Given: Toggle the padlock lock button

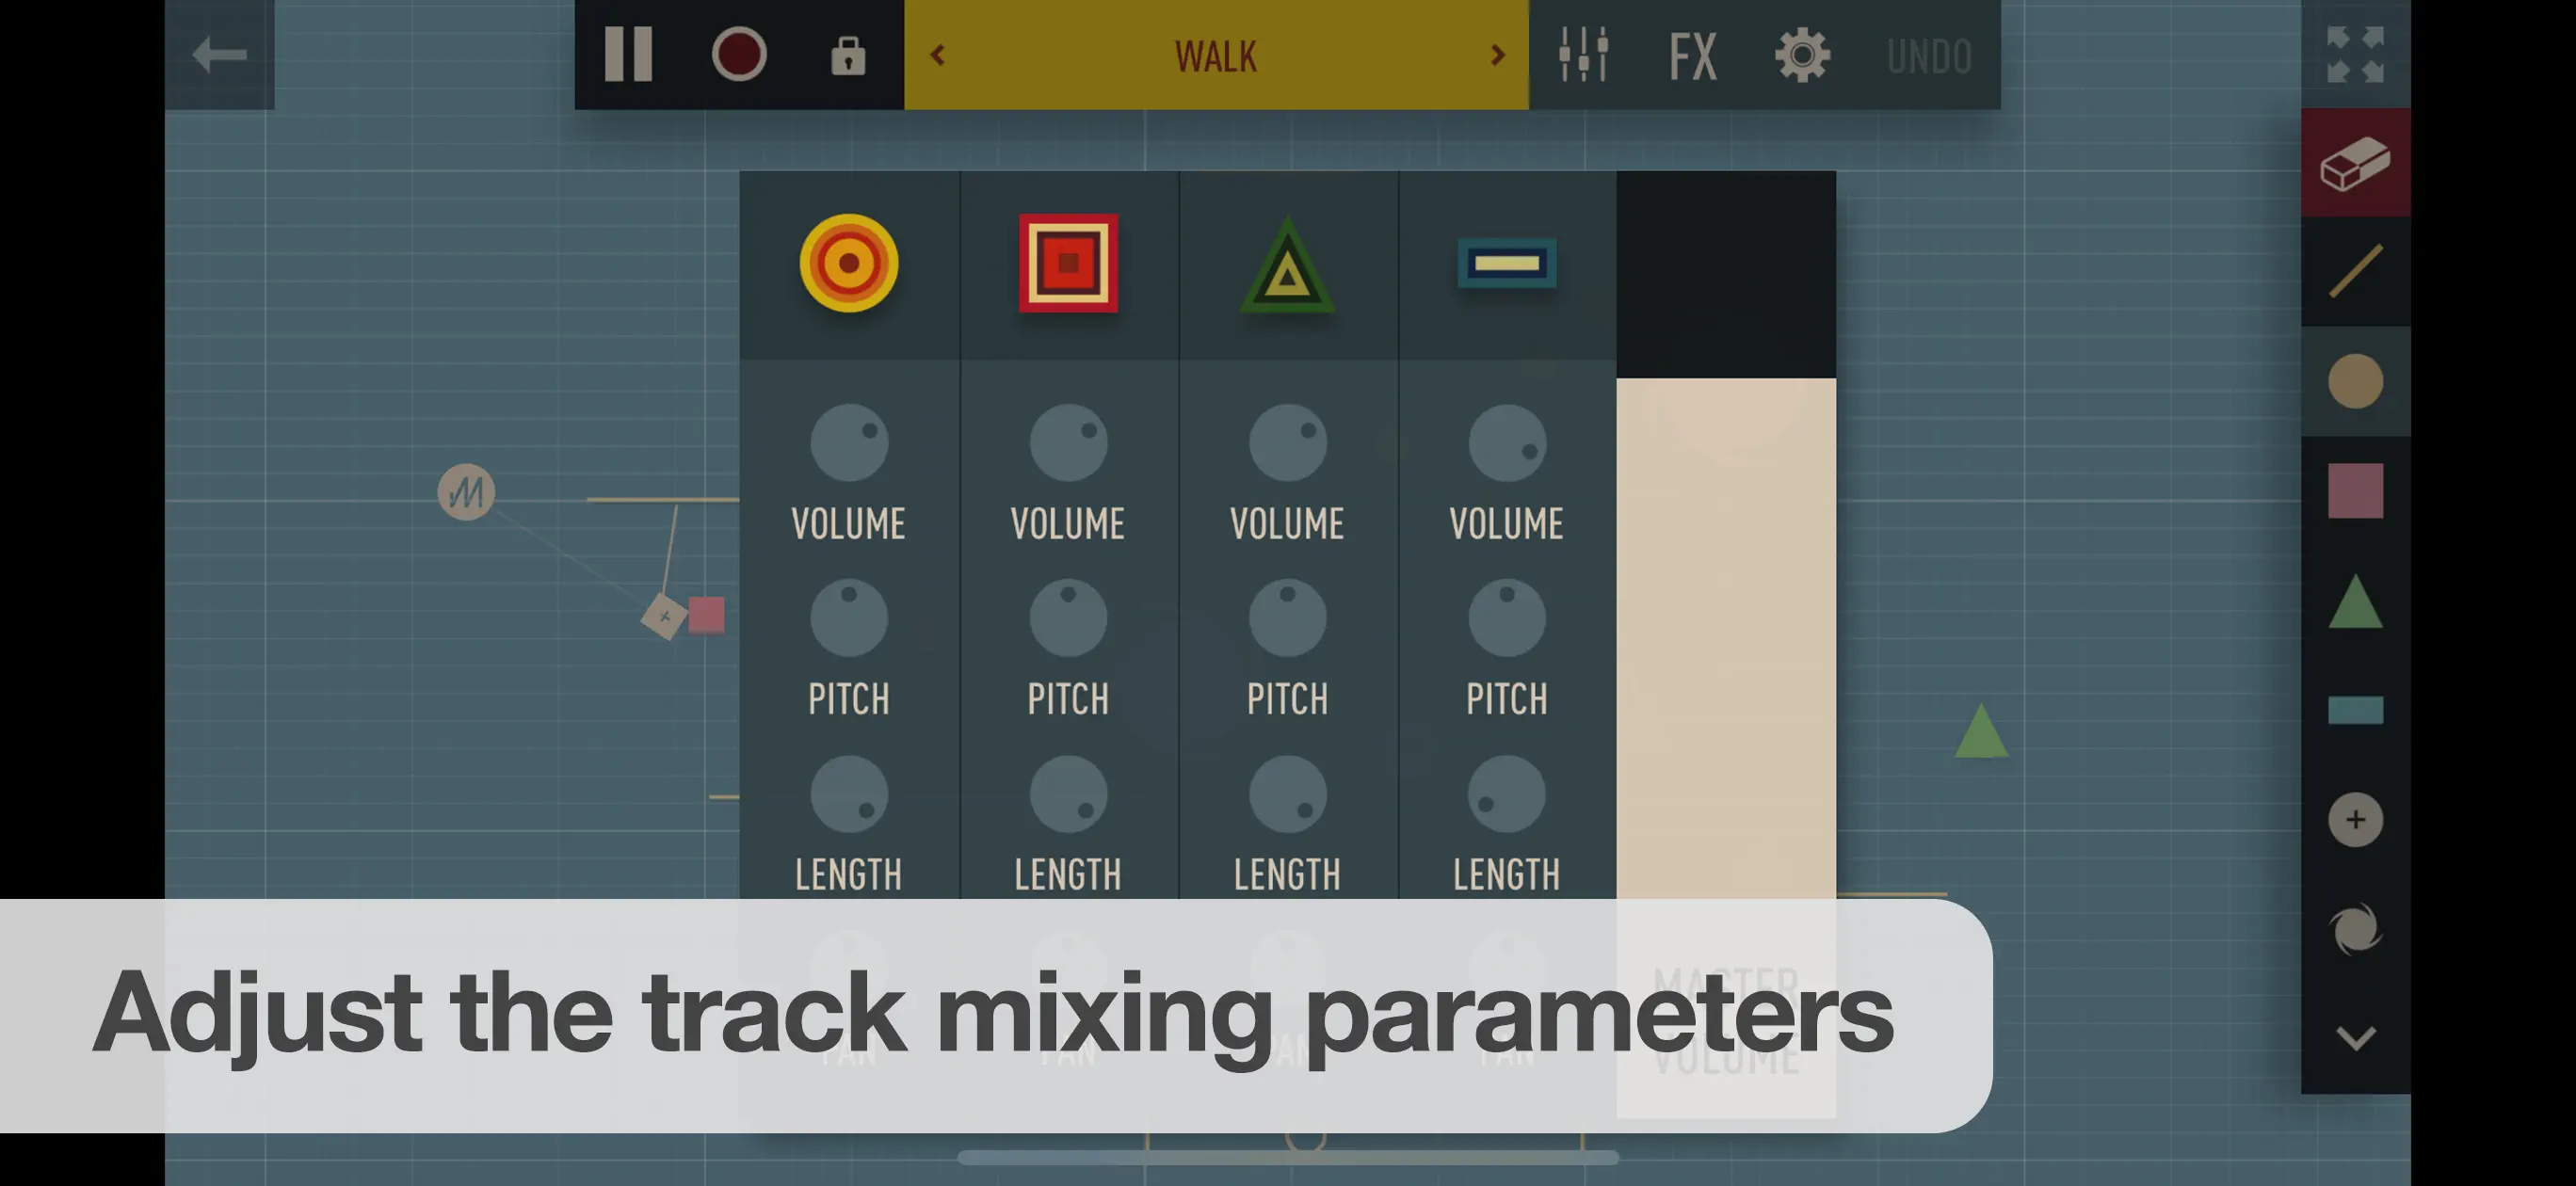Looking at the screenshot, I should [x=848, y=56].
